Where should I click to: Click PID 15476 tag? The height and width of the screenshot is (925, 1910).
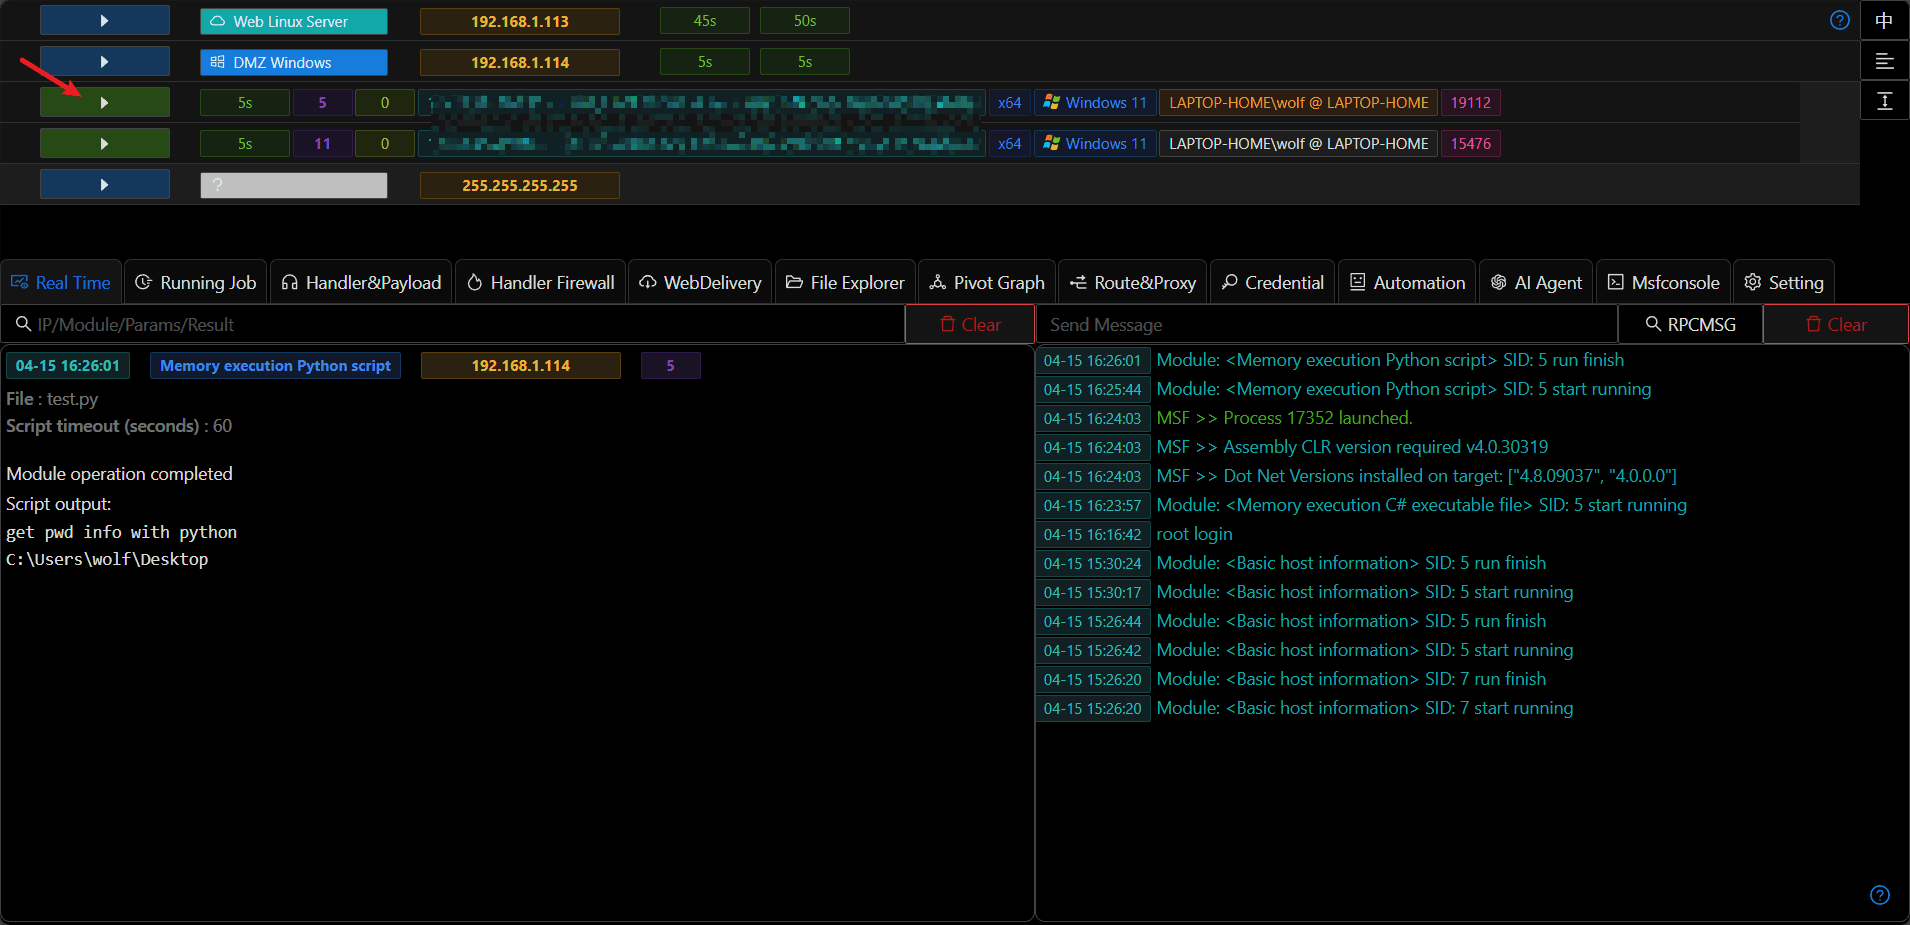tap(1471, 144)
